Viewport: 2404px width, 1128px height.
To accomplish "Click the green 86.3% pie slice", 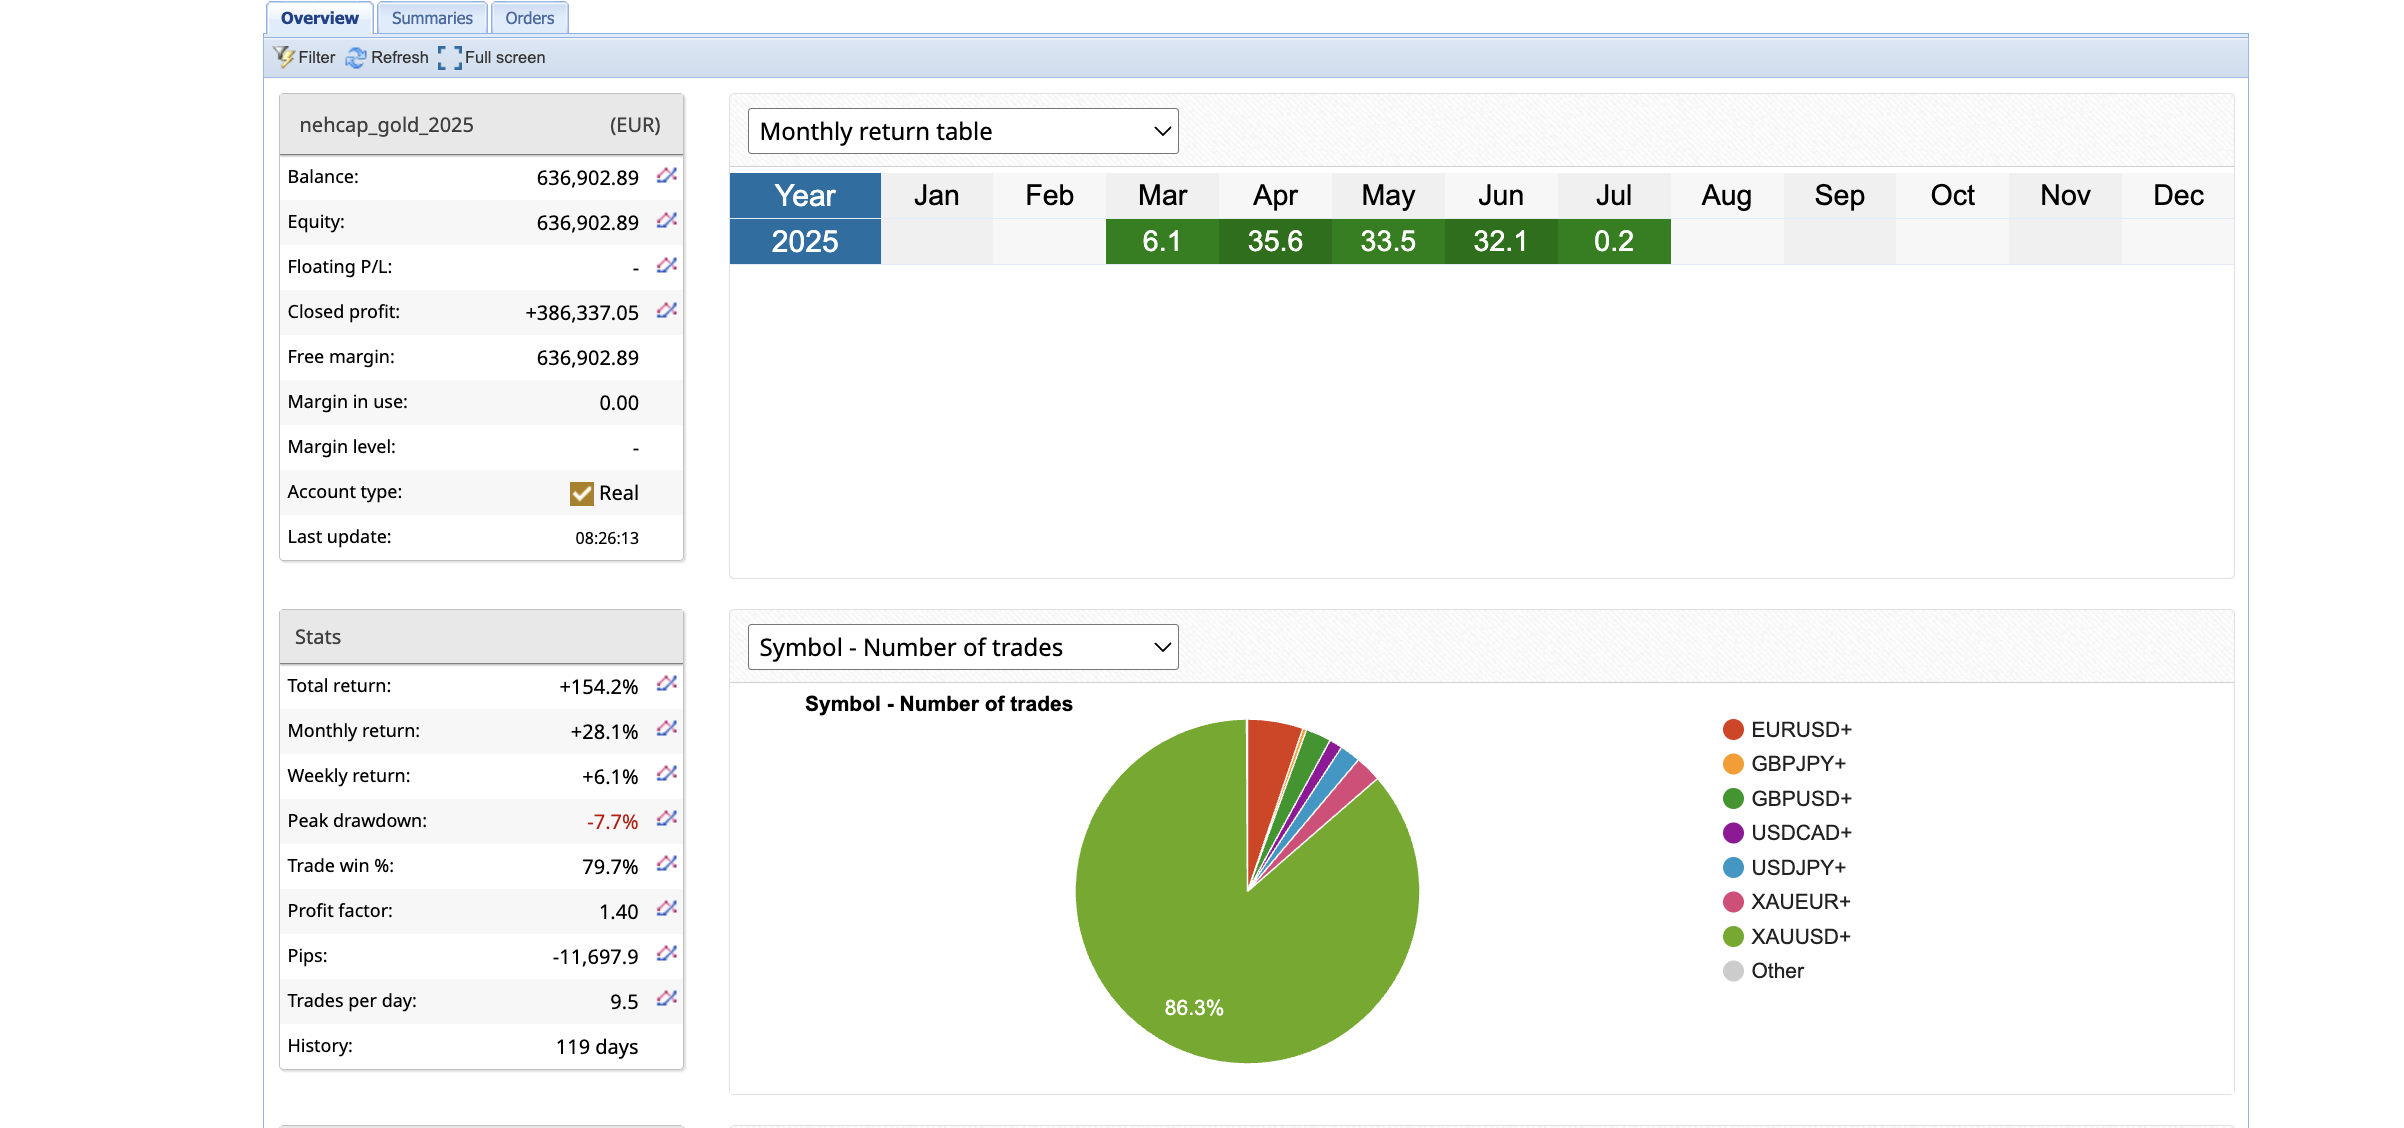I will click(x=1193, y=950).
